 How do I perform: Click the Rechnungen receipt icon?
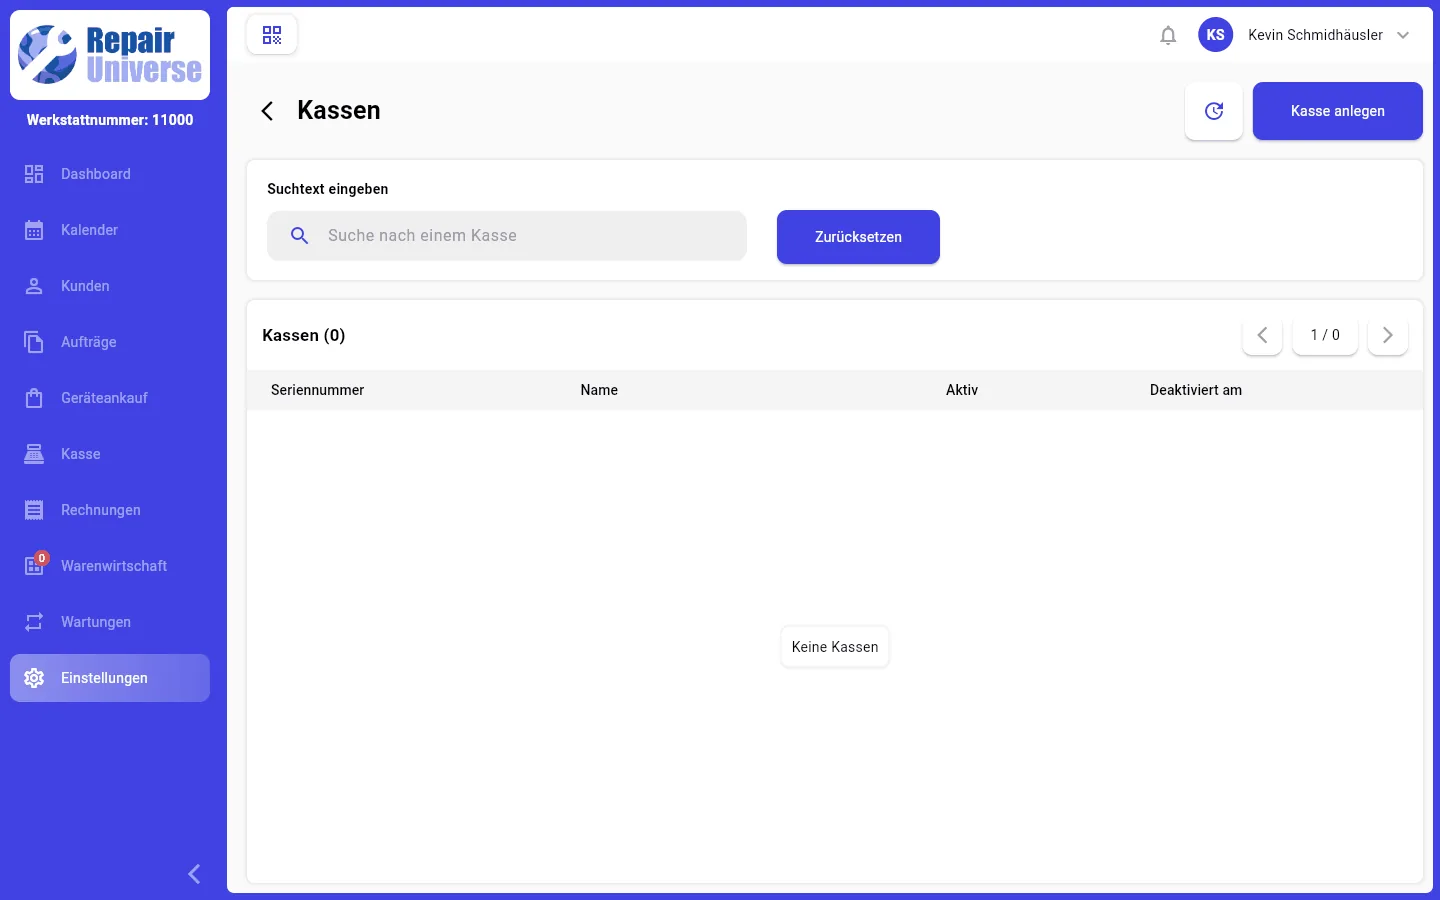[34, 510]
